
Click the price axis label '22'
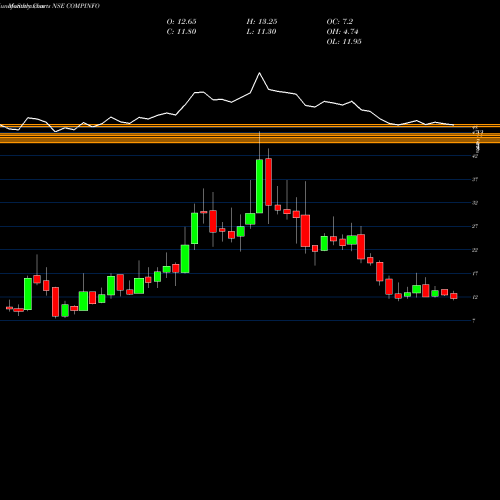click(475, 250)
